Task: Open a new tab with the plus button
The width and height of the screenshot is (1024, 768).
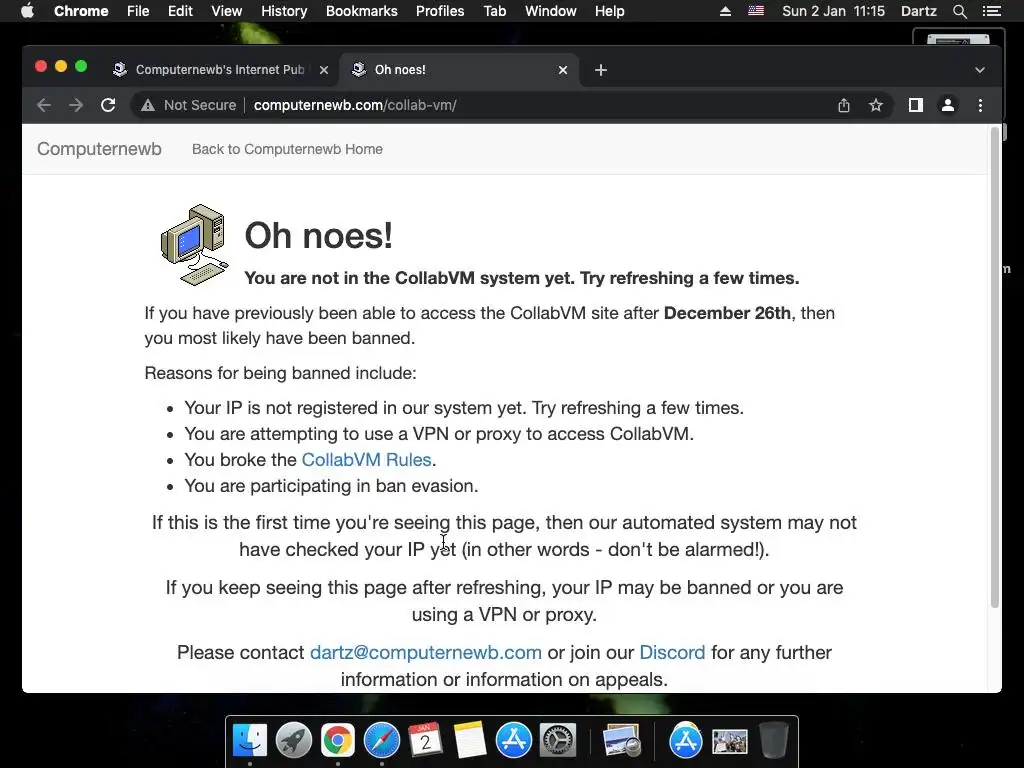Action: (601, 70)
